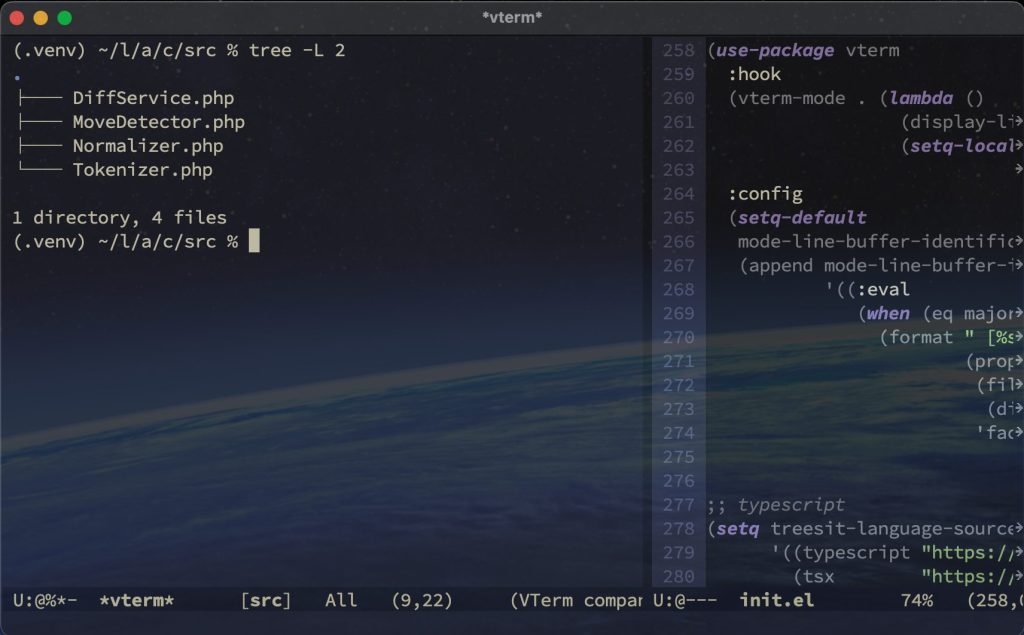Viewport: 1024px width, 635px height.
Task: Click 'use-package' keyword on line 258
Action: pyautogui.click(x=775, y=50)
